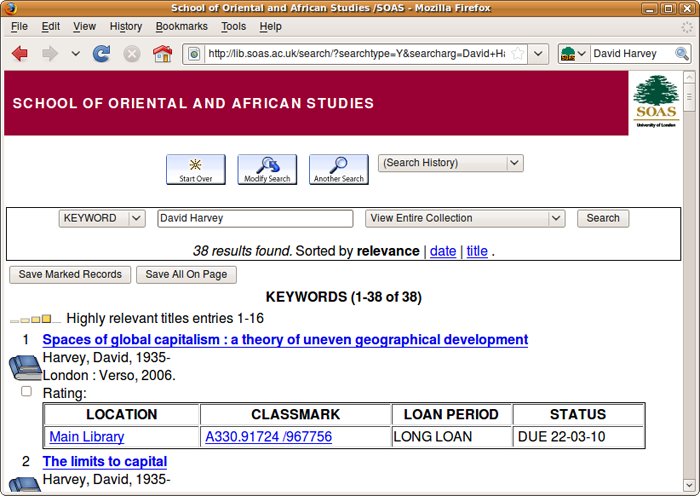This screenshot has height=496, width=700.
Task: Expand the View Entire Collection dropdown
Action: point(465,218)
